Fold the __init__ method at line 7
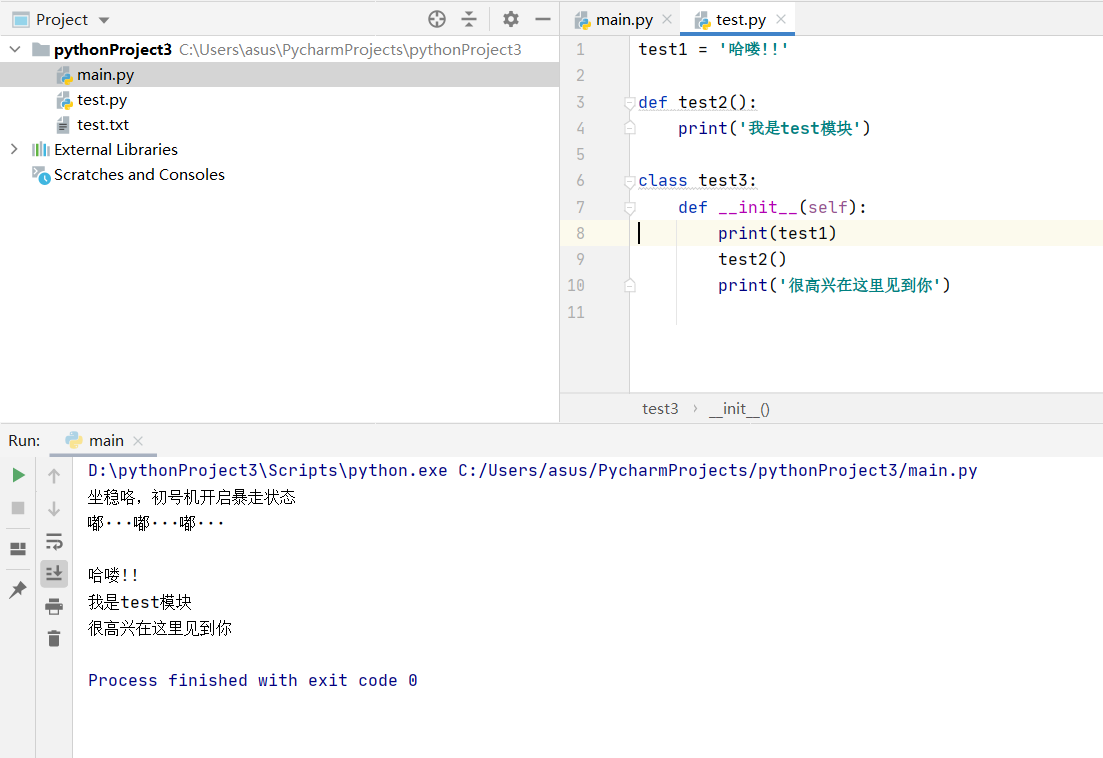 coord(630,207)
